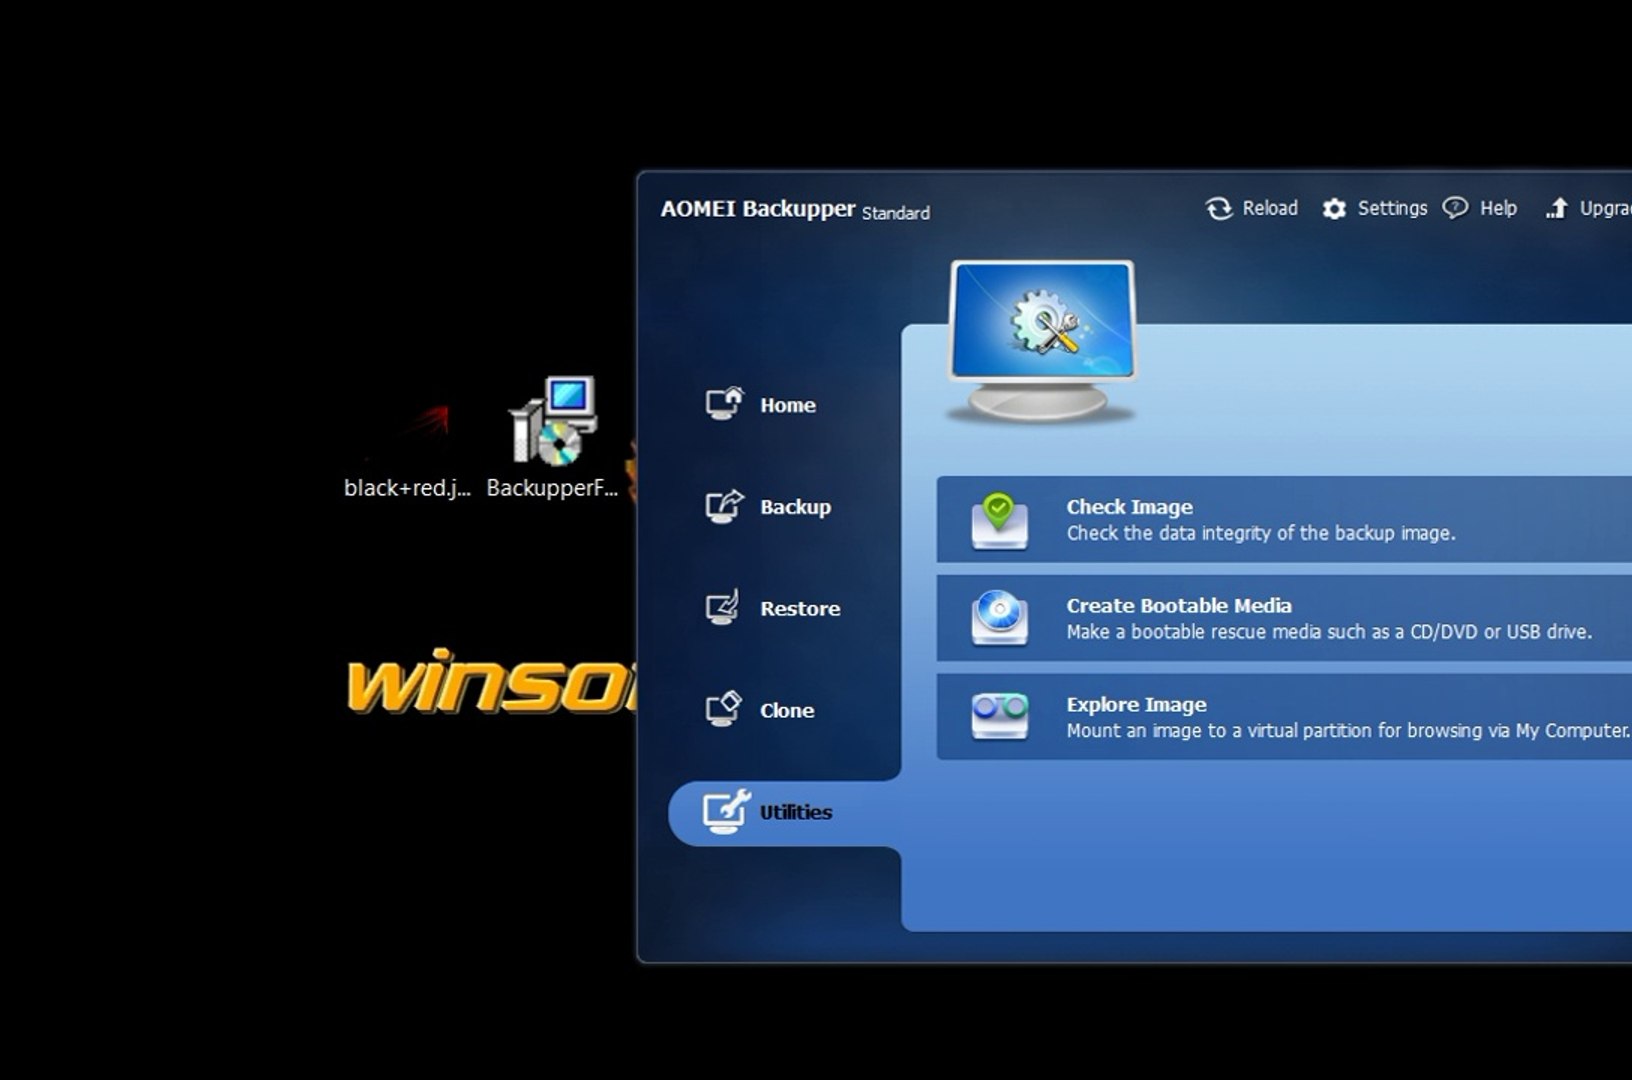
Task: Click the 'BackupperF...' file name label
Action: pyautogui.click(x=552, y=488)
